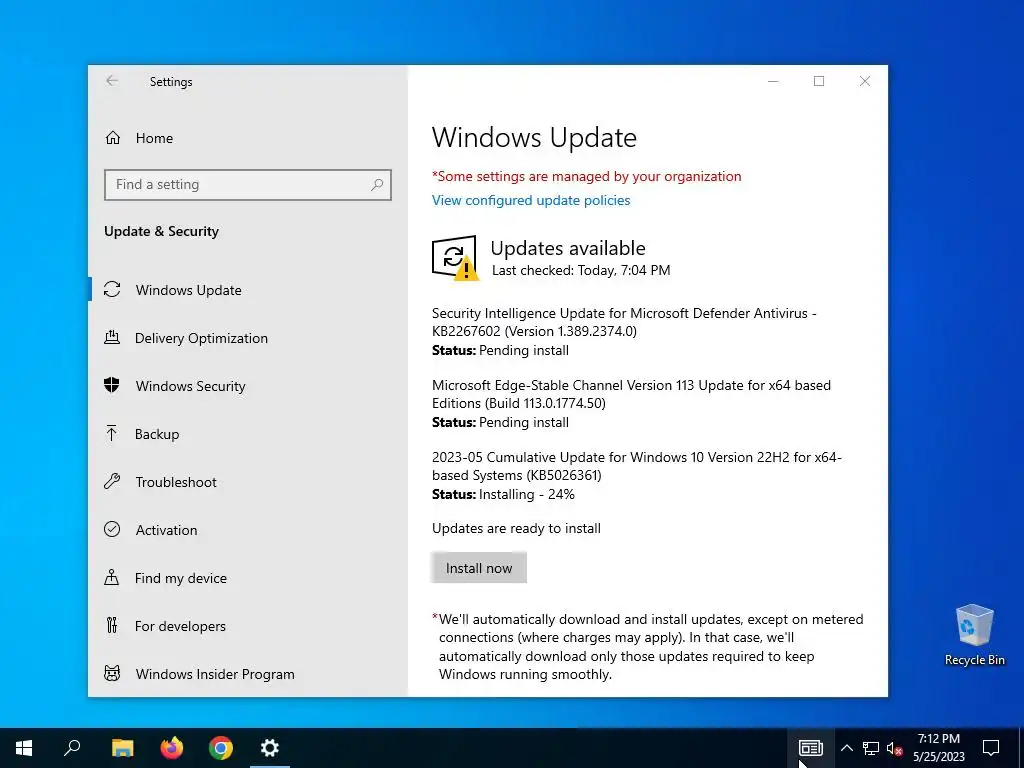This screenshot has height=768, width=1024.
Task: Open the Find my device label
Action: tap(181, 578)
